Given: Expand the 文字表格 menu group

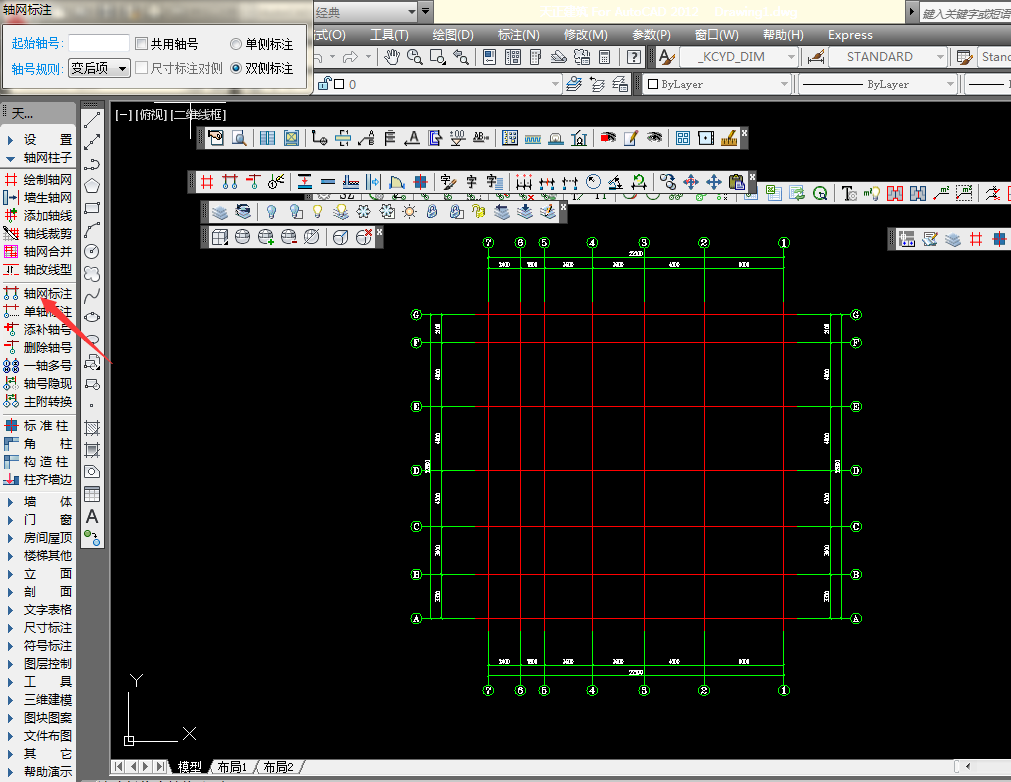Looking at the screenshot, I should (38, 609).
